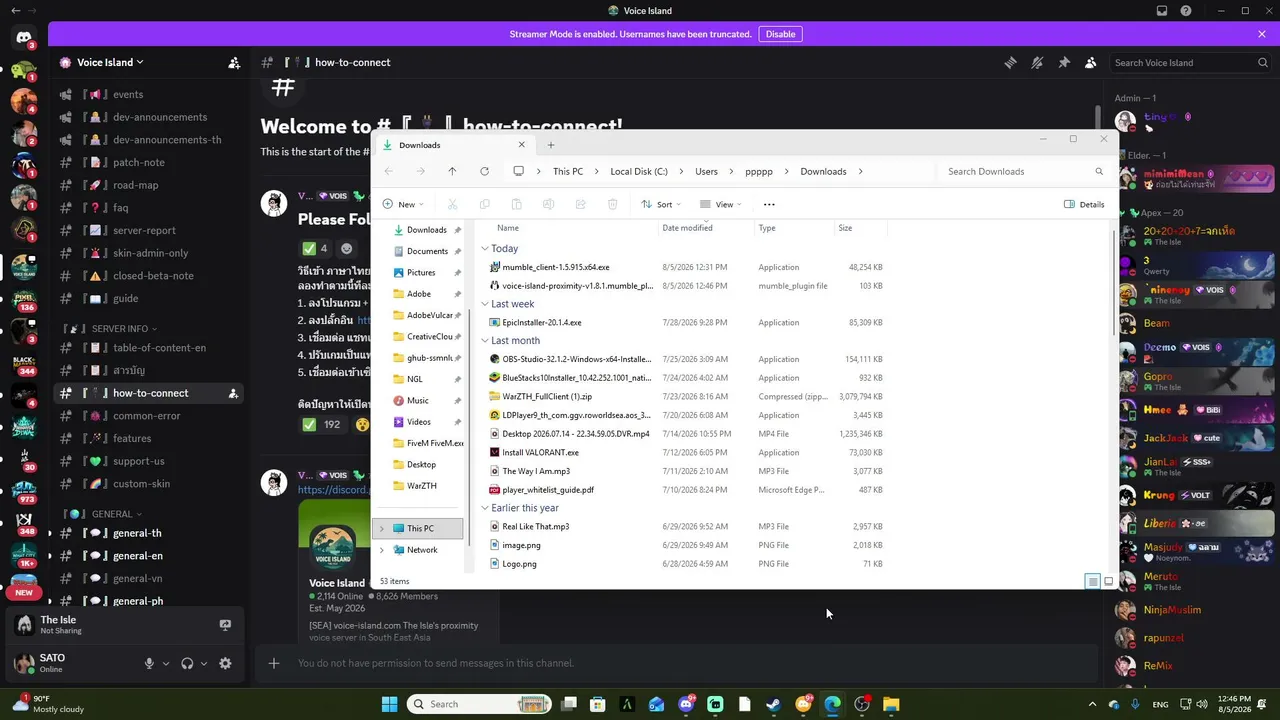Open Voice Island server dropdown menu

[x=109, y=62]
